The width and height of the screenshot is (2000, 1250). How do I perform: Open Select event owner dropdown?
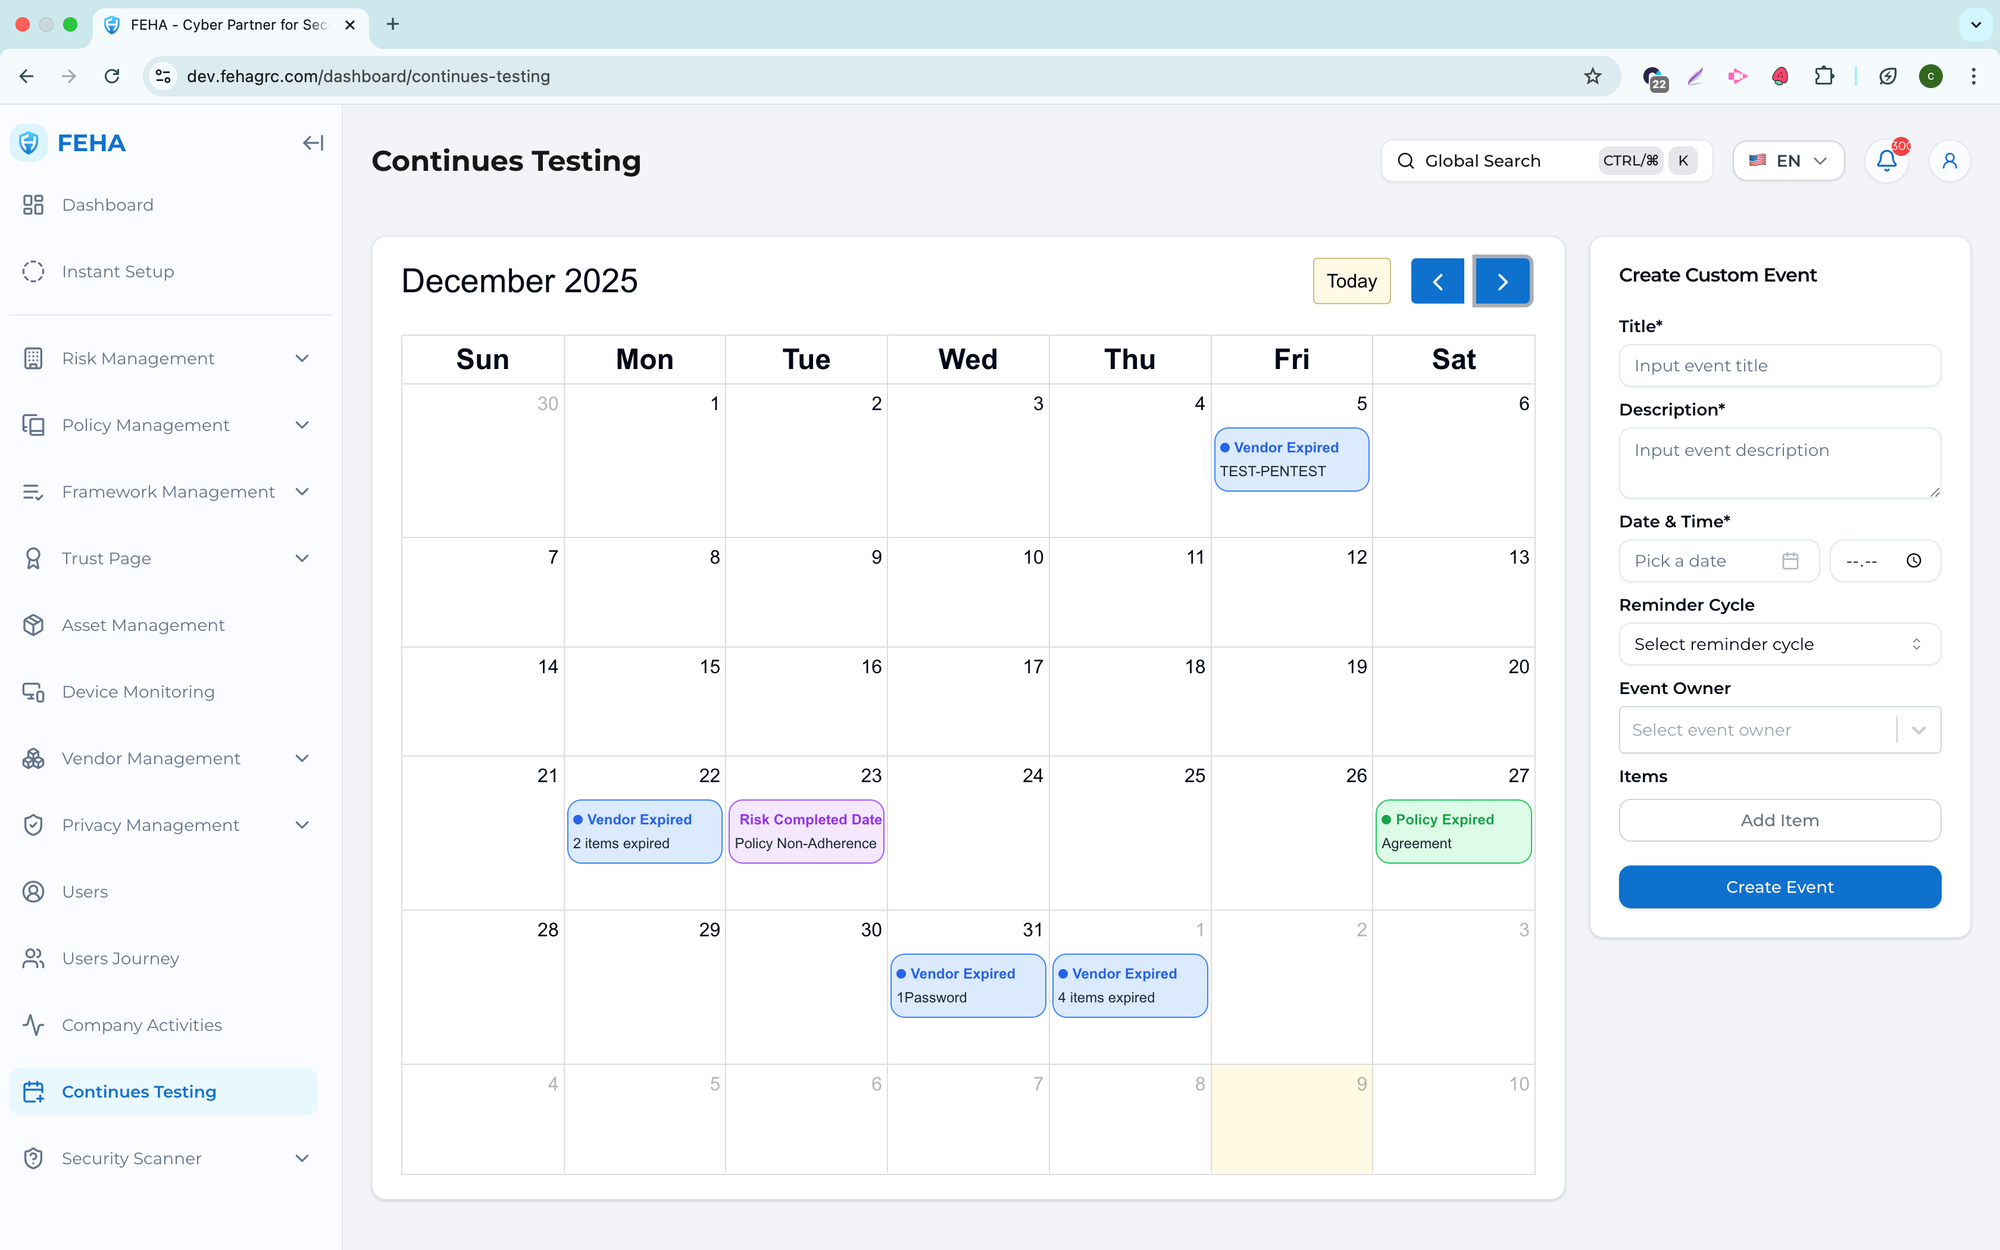pyautogui.click(x=1779, y=730)
